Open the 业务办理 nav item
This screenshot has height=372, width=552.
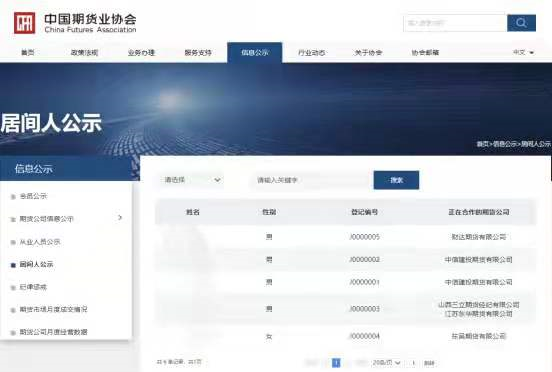pos(141,53)
